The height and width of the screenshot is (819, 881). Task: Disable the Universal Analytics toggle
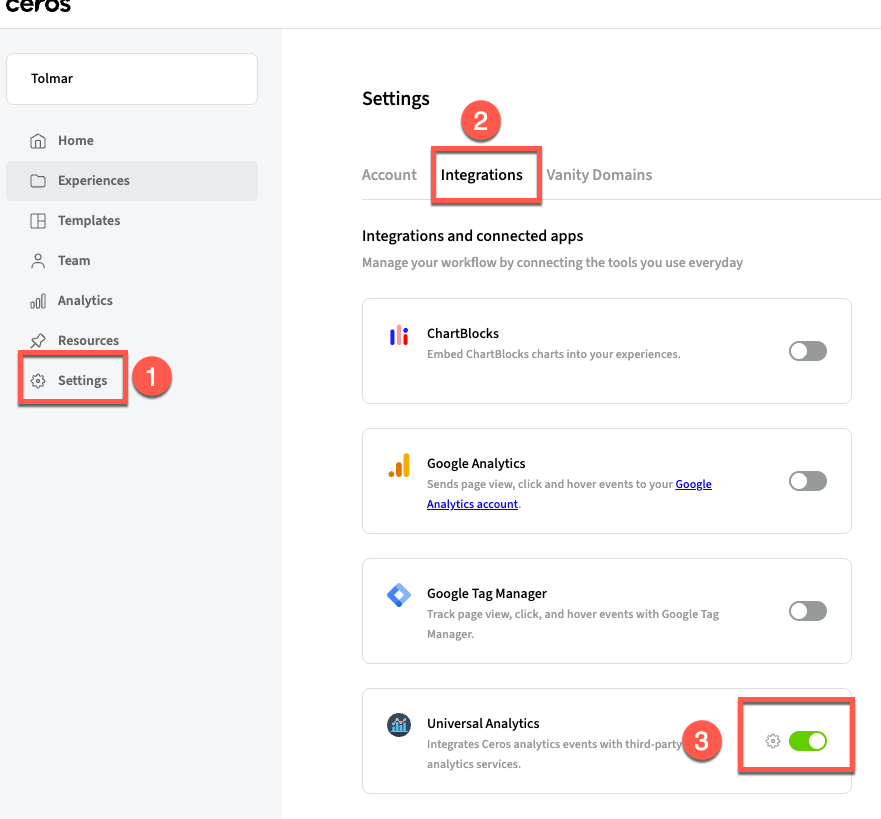pos(807,741)
